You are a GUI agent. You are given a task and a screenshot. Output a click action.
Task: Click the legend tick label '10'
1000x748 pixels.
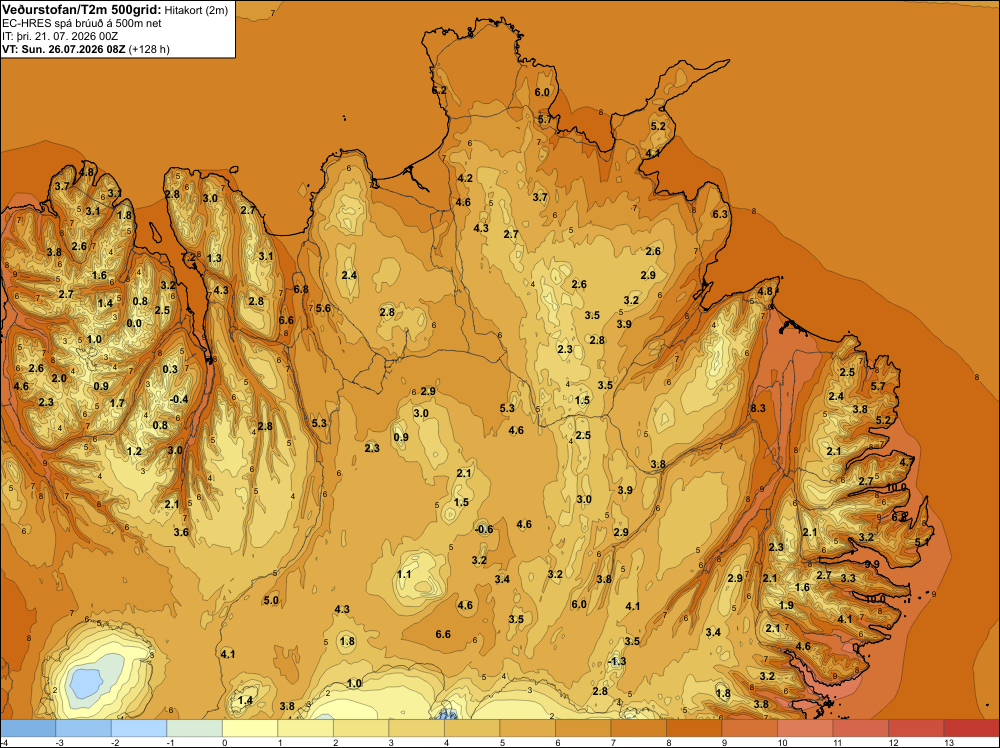click(x=782, y=743)
